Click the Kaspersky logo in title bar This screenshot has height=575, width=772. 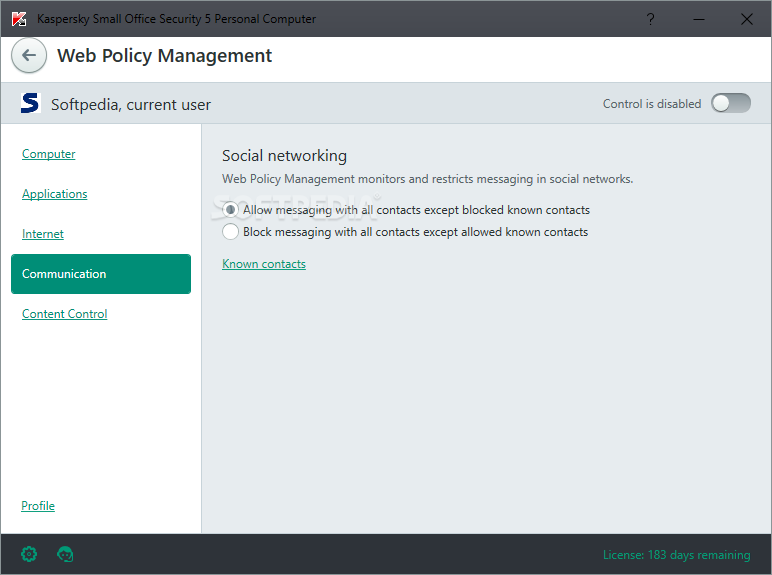19,19
